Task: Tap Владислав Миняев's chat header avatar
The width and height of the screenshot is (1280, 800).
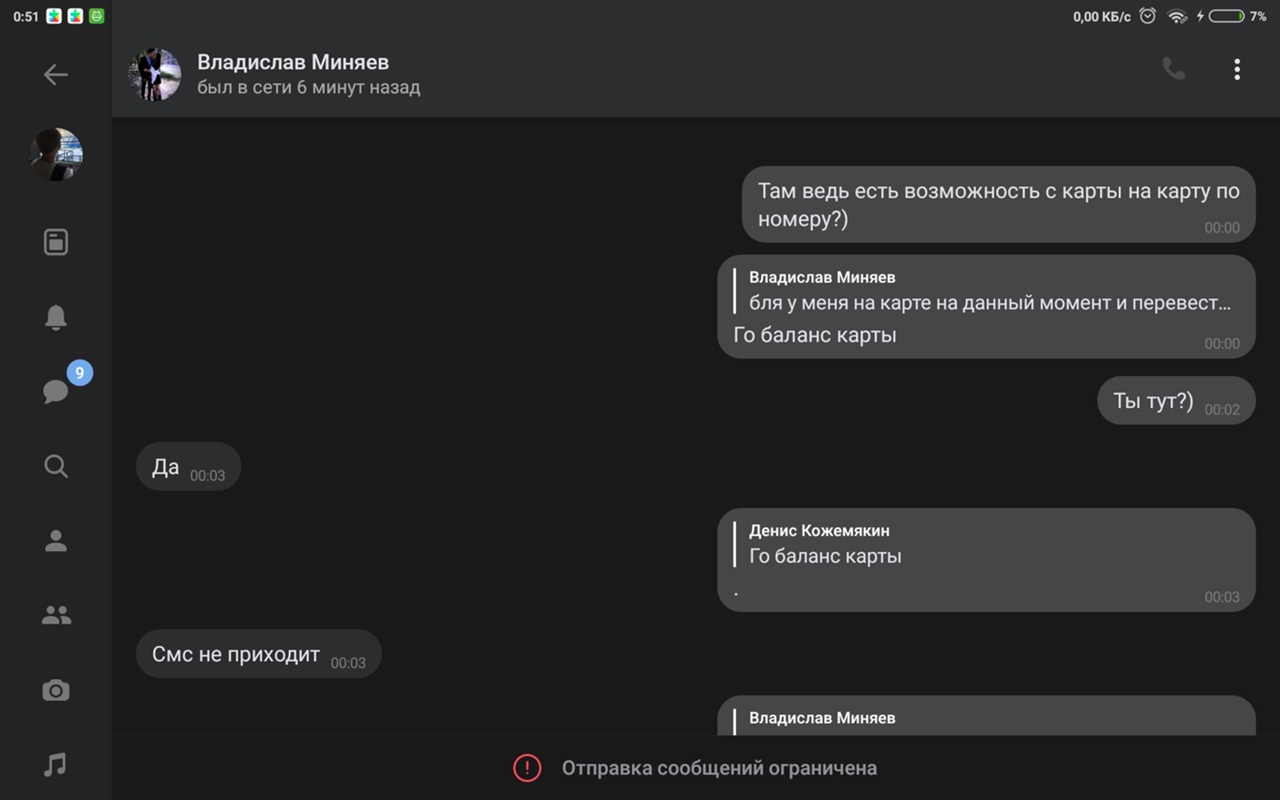Action: 154,75
